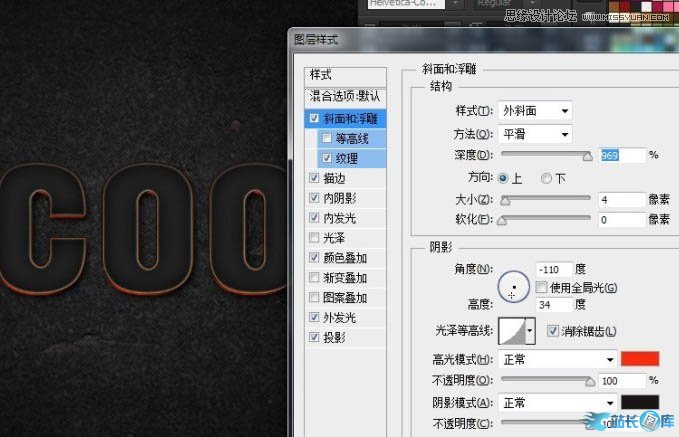Disable the 消除锯齿 checkbox
Screen dimensions: 679x437
pyautogui.click(x=553, y=331)
